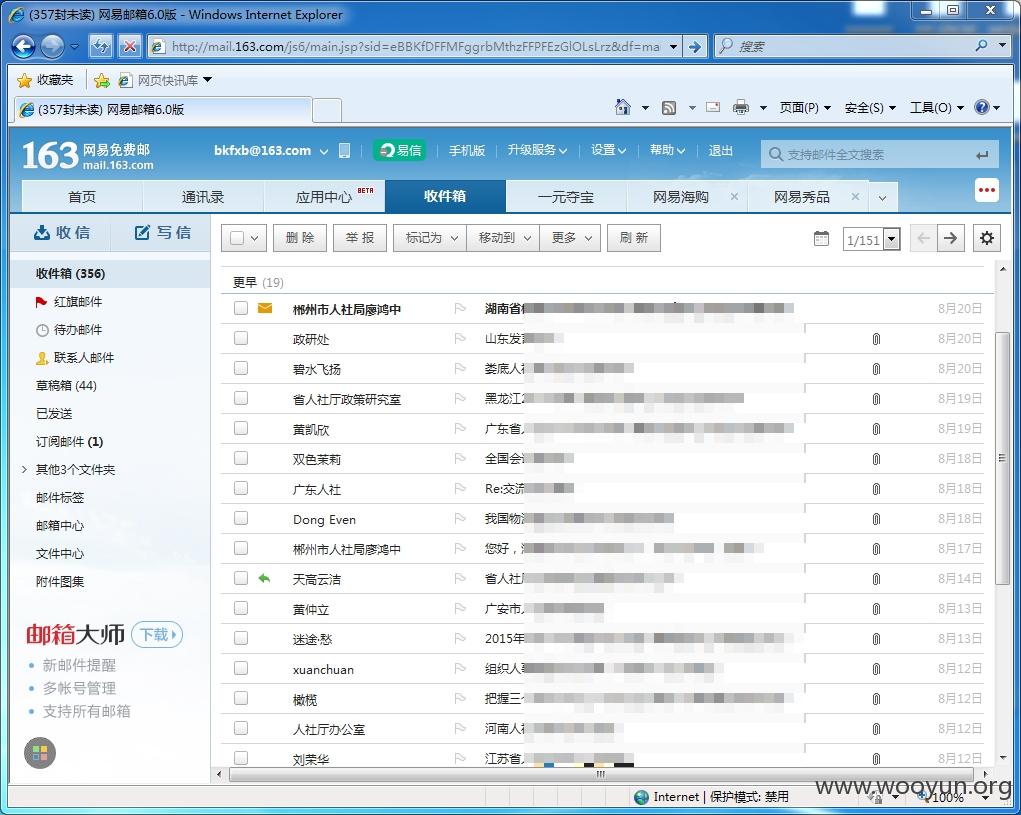
Task: Expand 其他3个文件夹 in sidebar
Action: click(24, 469)
